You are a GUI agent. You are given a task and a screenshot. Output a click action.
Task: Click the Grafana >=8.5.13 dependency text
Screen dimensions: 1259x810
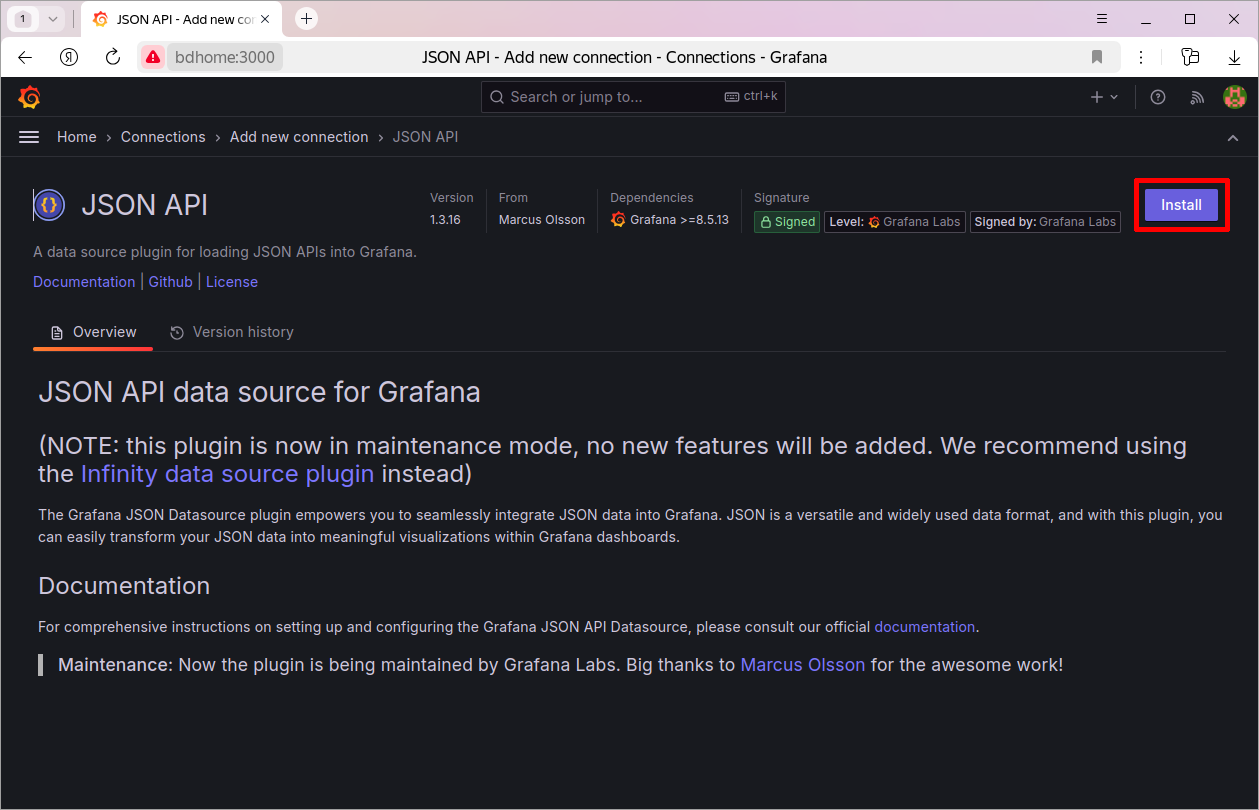coord(679,220)
